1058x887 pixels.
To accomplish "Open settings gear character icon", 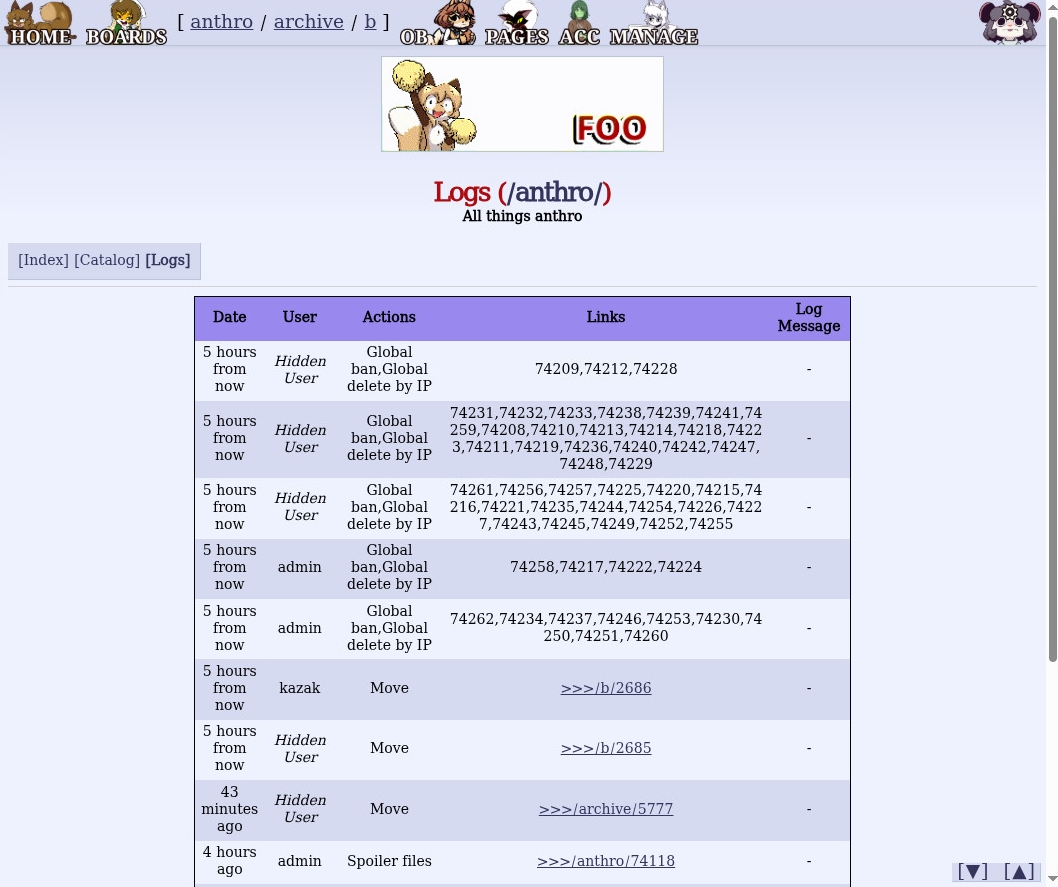I will (x=1009, y=23).
